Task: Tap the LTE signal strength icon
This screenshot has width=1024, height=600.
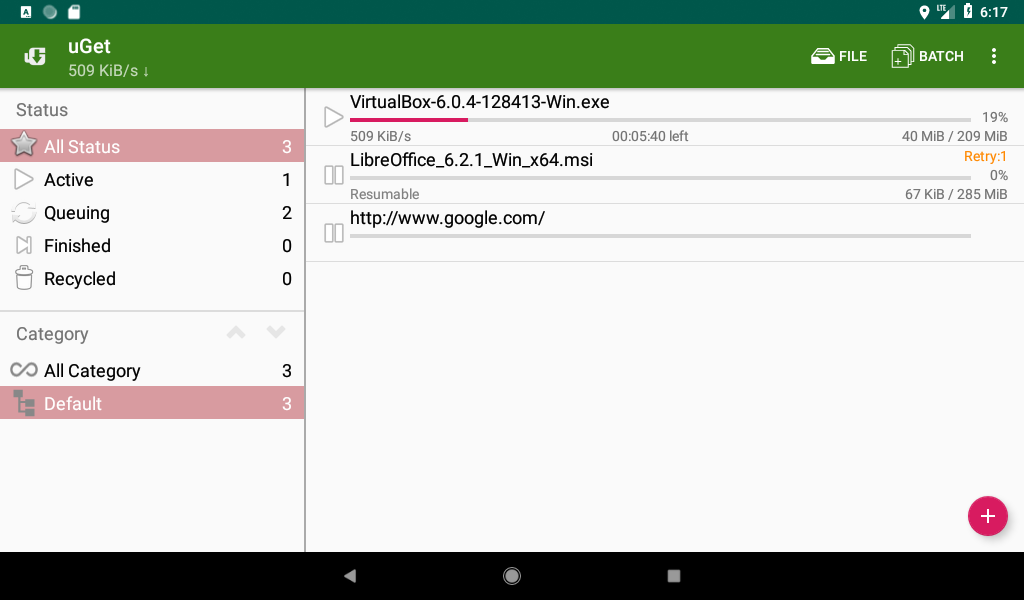Action: pyautogui.click(x=946, y=12)
